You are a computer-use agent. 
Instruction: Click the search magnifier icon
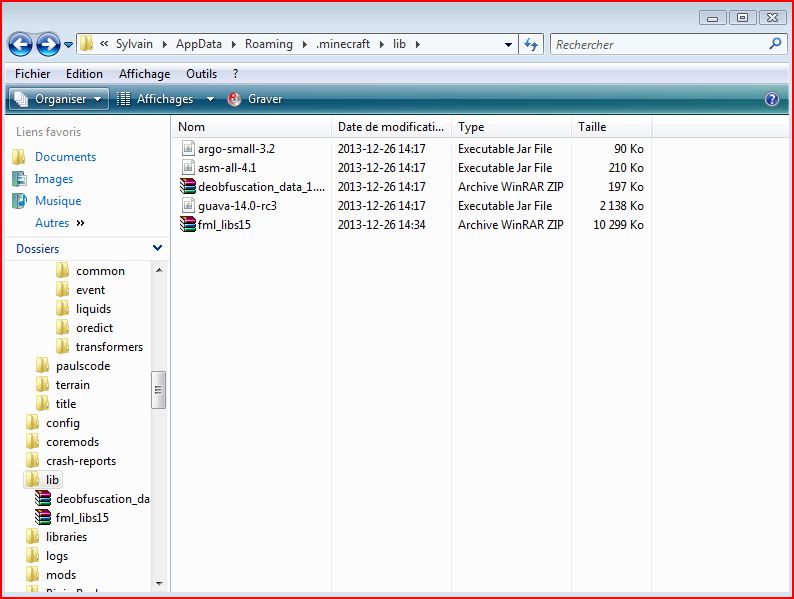click(x=775, y=44)
